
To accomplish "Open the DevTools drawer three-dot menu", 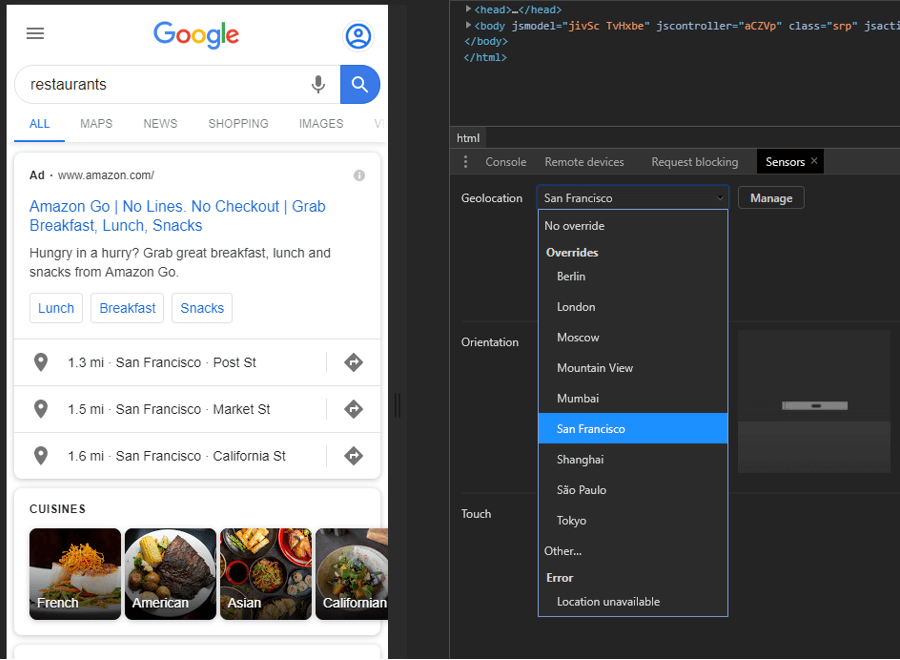I will coord(465,162).
